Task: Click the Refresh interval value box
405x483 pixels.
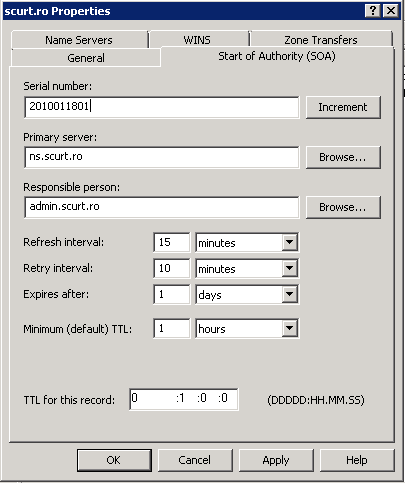Action: [172, 242]
